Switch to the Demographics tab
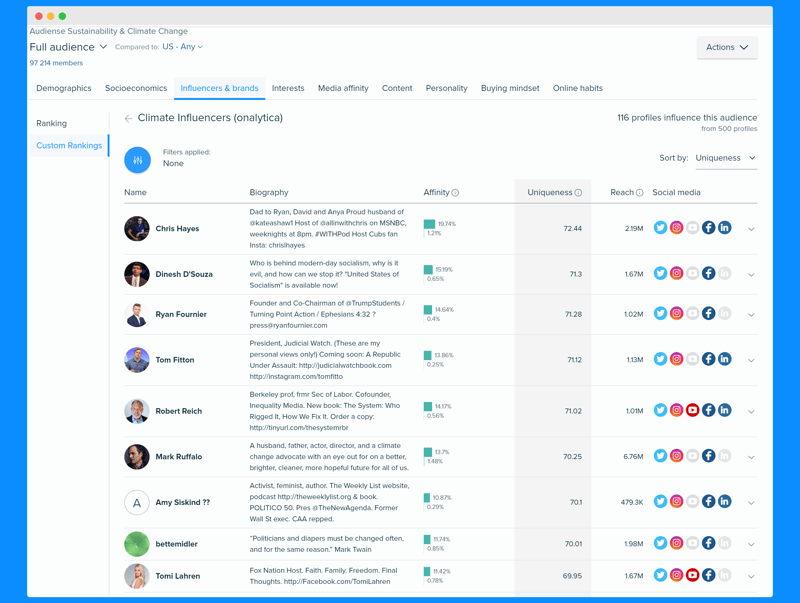The height and width of the screenshot is (603, 800). coord(64,88)
